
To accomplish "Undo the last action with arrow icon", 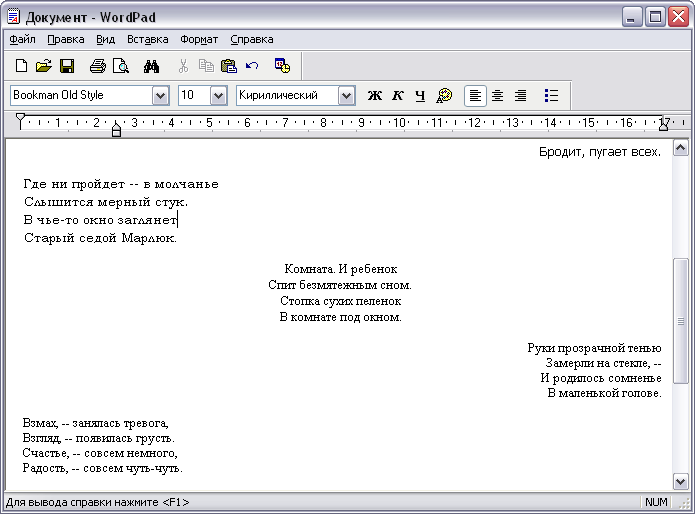I will pos(252,66).
